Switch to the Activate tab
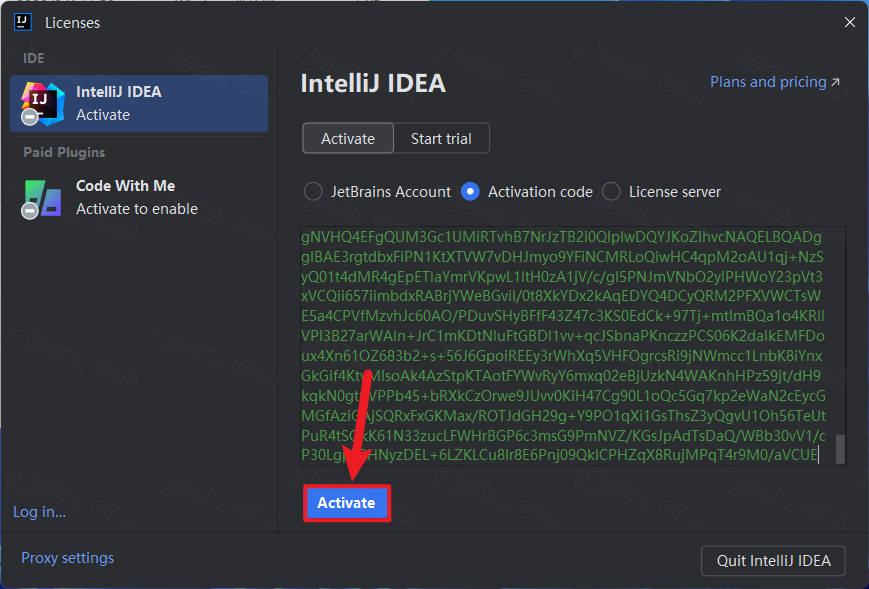 [348, 139]
